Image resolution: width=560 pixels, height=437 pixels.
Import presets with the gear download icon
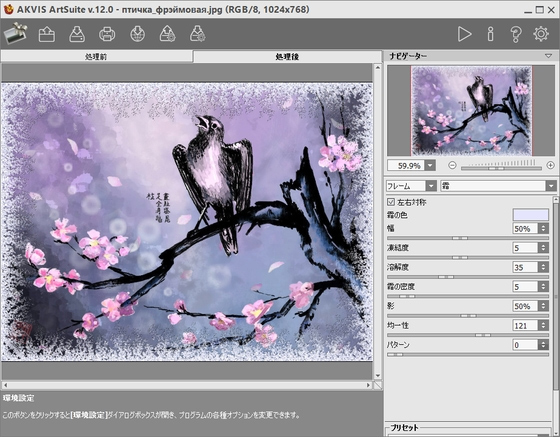(198, 35)
